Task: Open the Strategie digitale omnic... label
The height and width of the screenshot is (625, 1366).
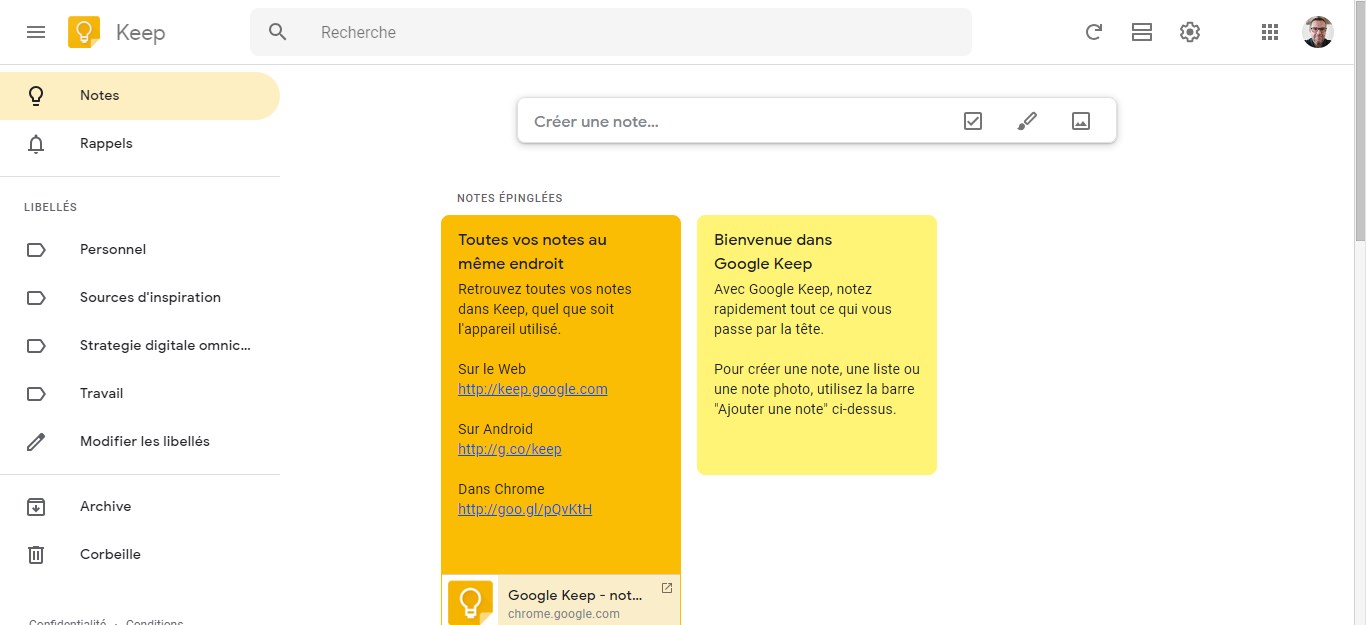Action: (x=140, y=346)
